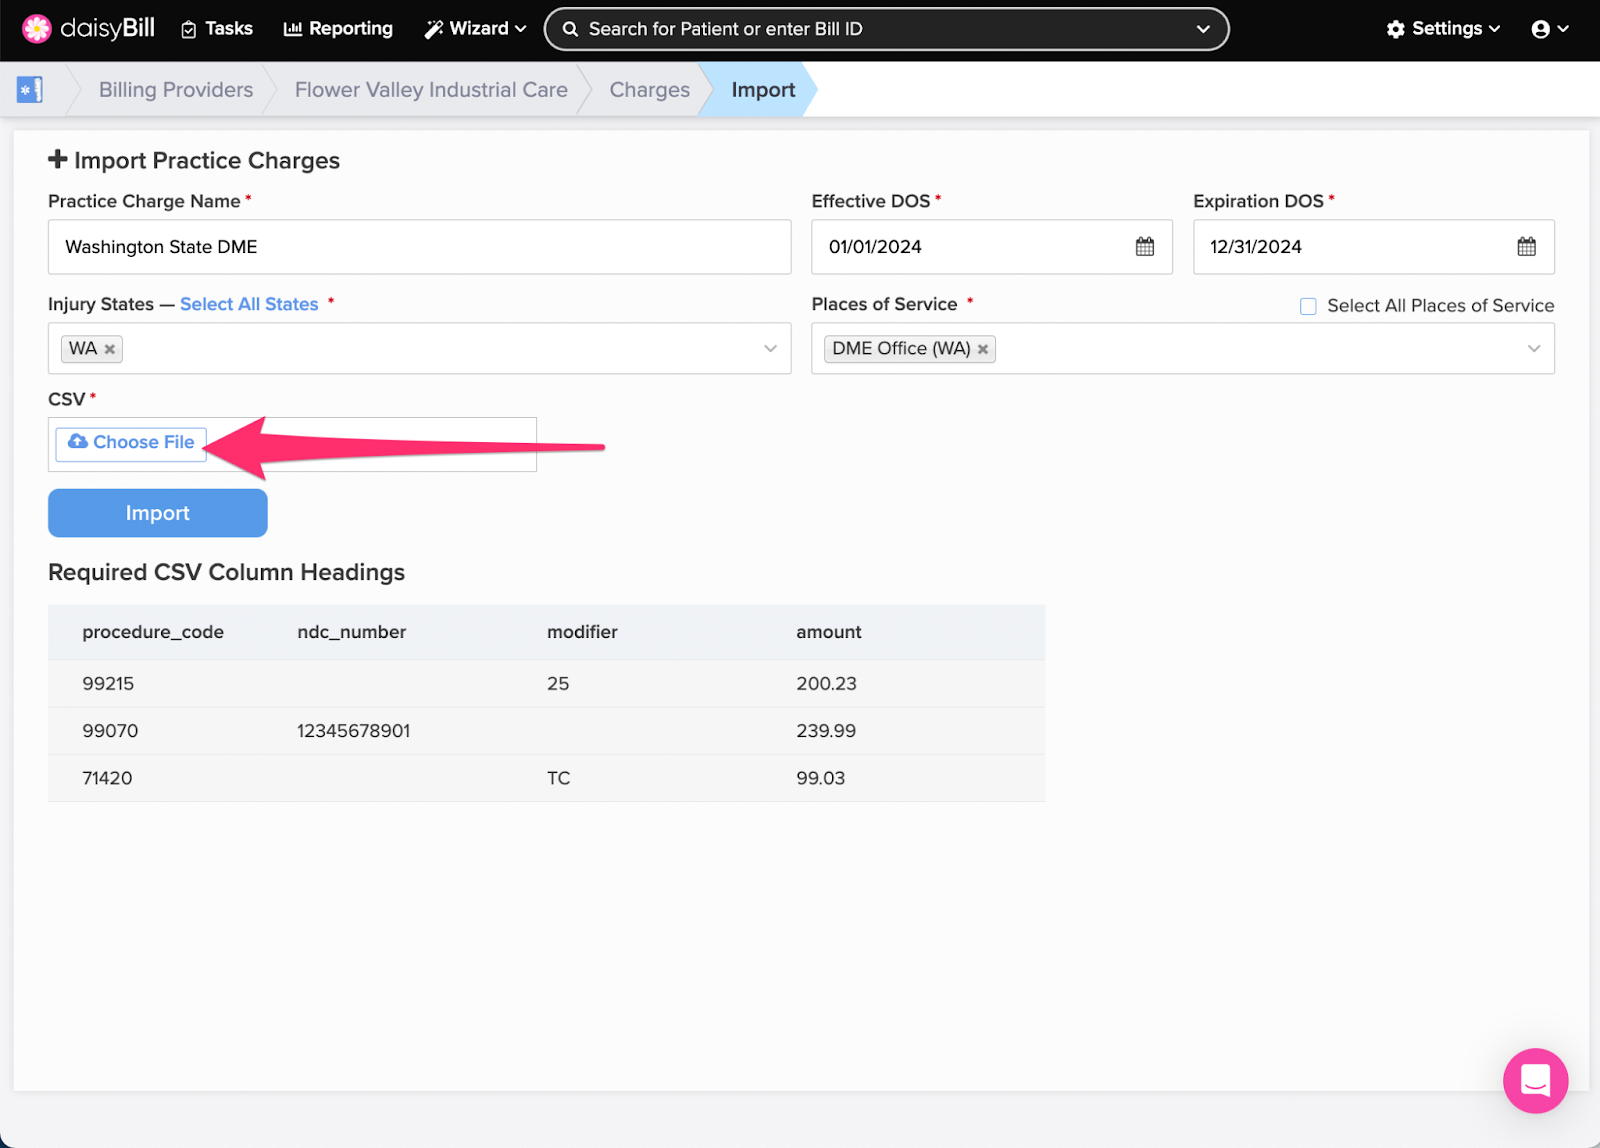Select the 12345678901 NDC number cell
The width and height of the screenshot is (1600, 1148).
click(x=354, y=731)
